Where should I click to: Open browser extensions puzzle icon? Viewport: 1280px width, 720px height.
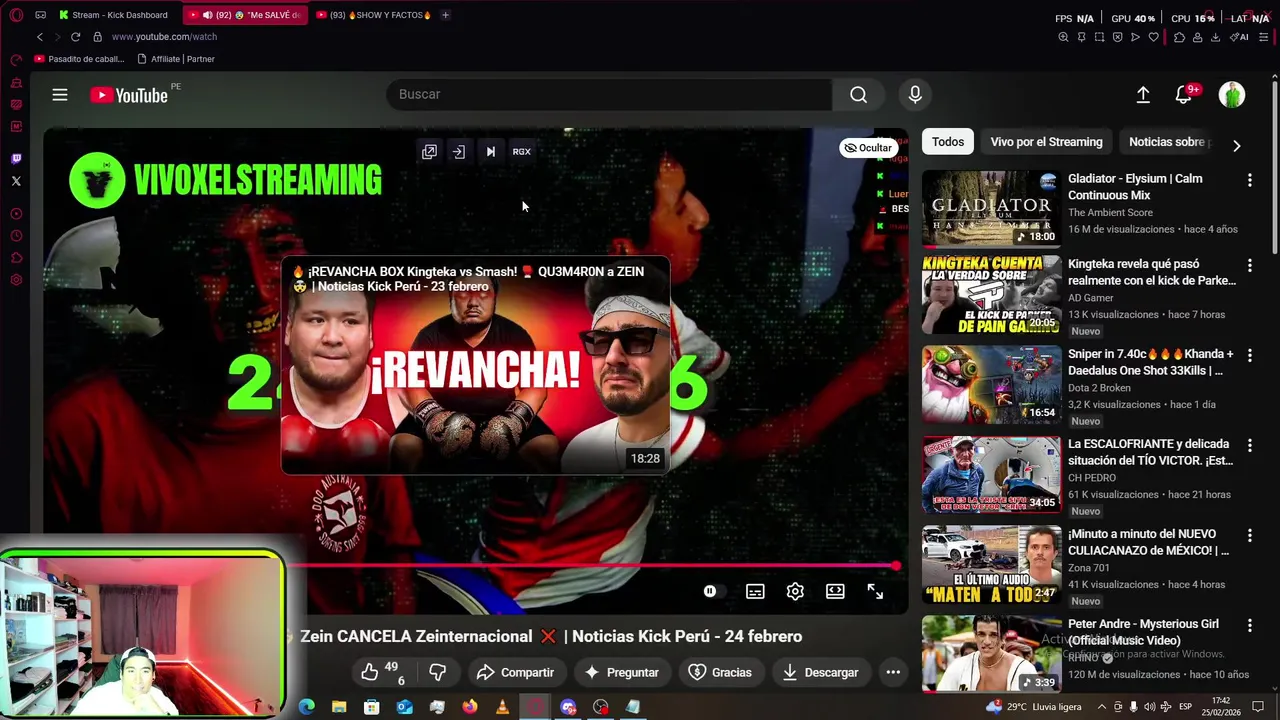click(x=1179, y=37)
